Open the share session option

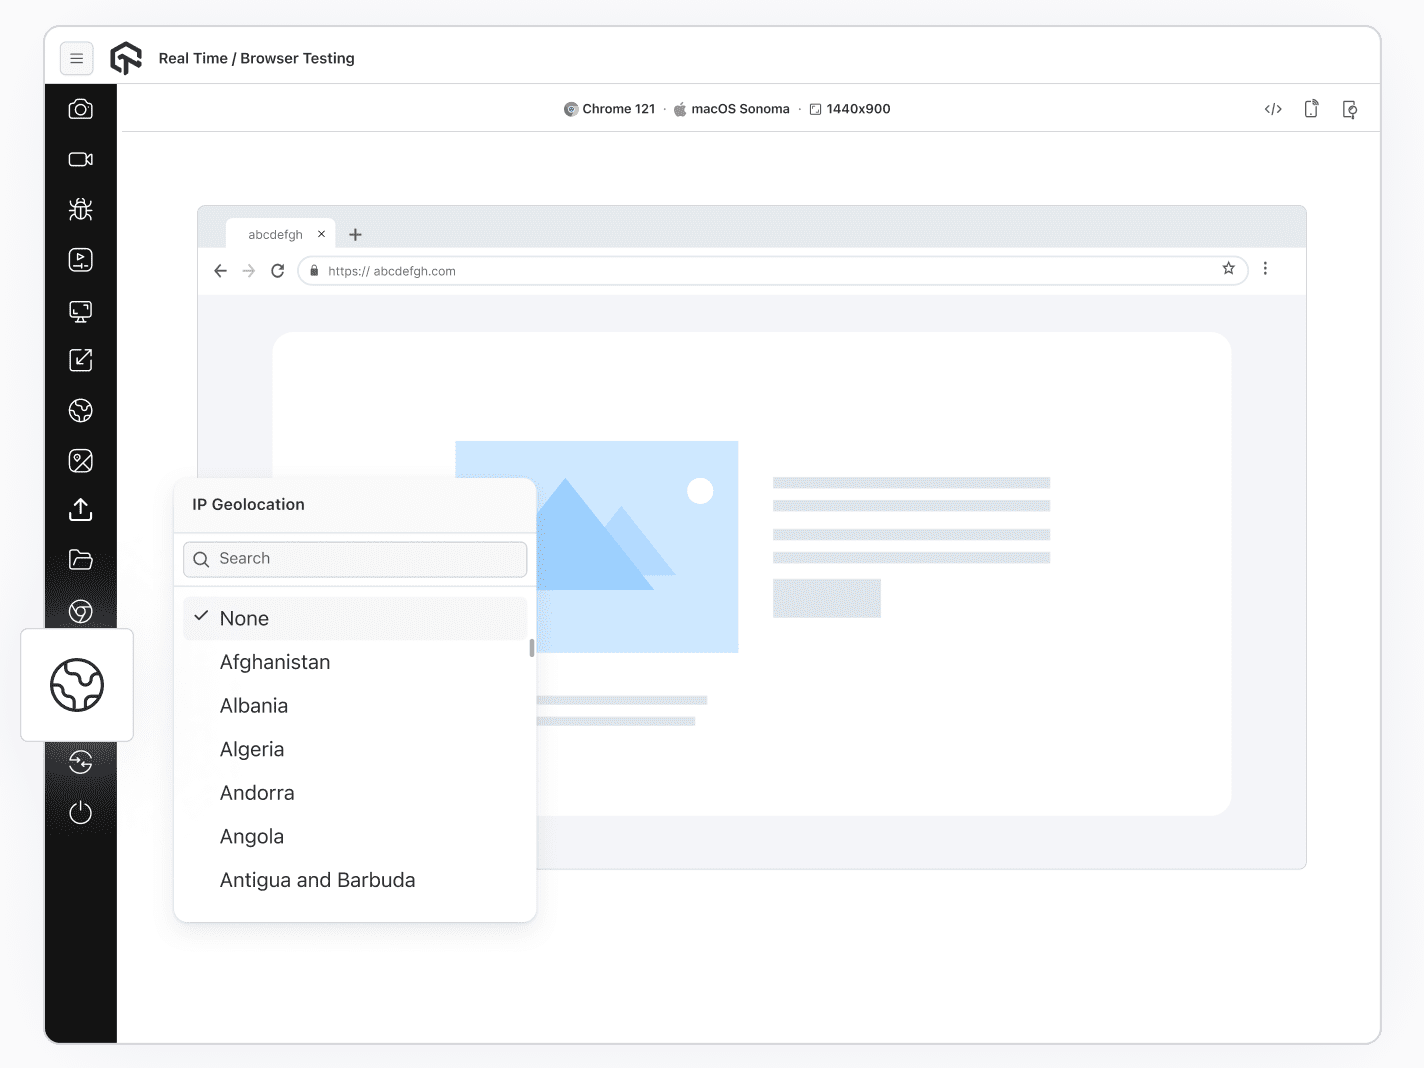tap(80, 360)
